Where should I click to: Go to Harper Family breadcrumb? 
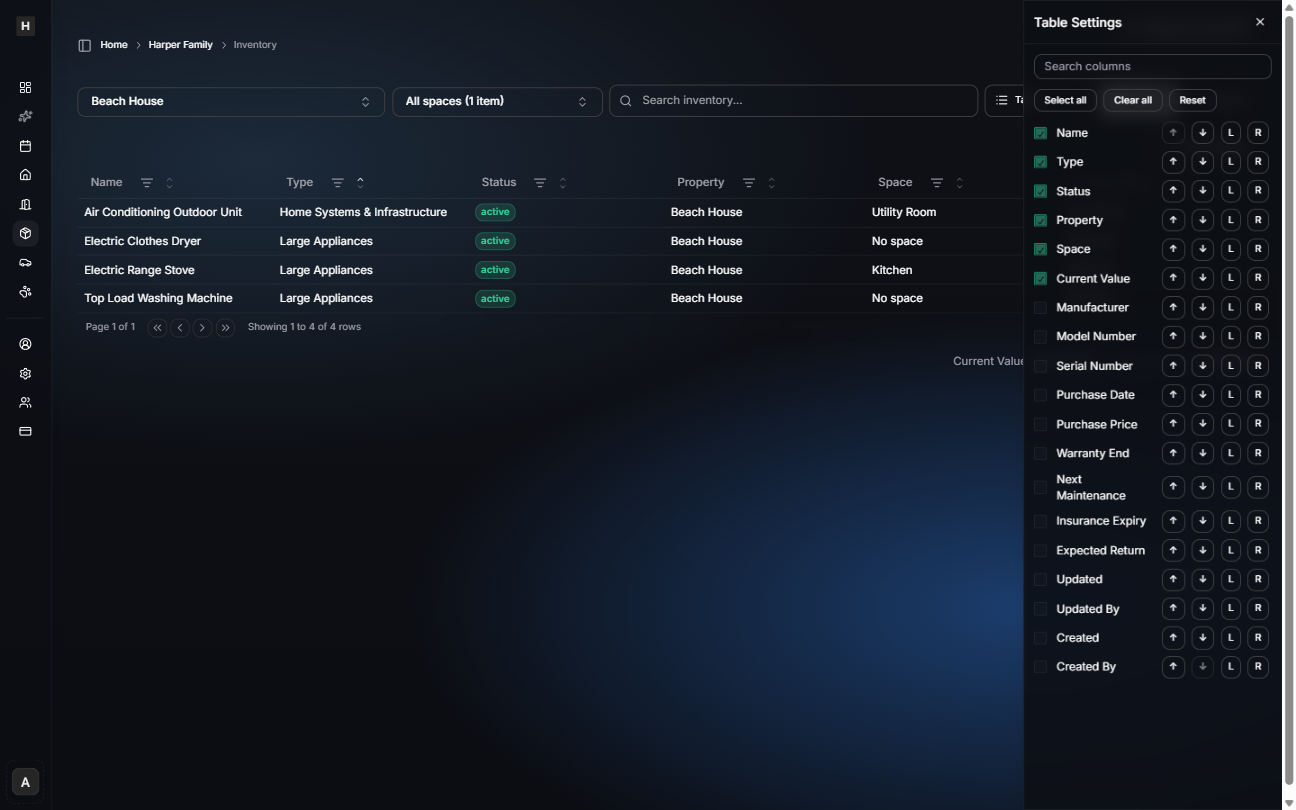click(x=180, y=45)
